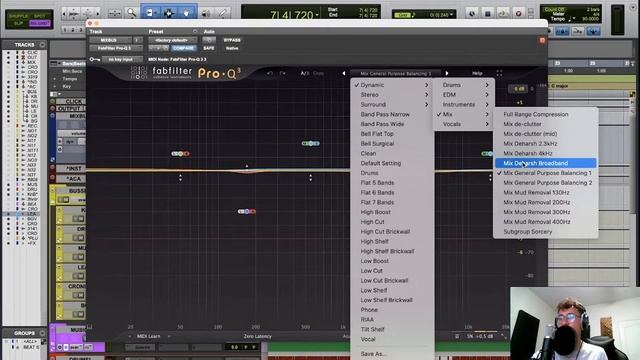This screenshot has height=360, width=640.
Task: Toggle the Slip edit mode
Action: 18,23
